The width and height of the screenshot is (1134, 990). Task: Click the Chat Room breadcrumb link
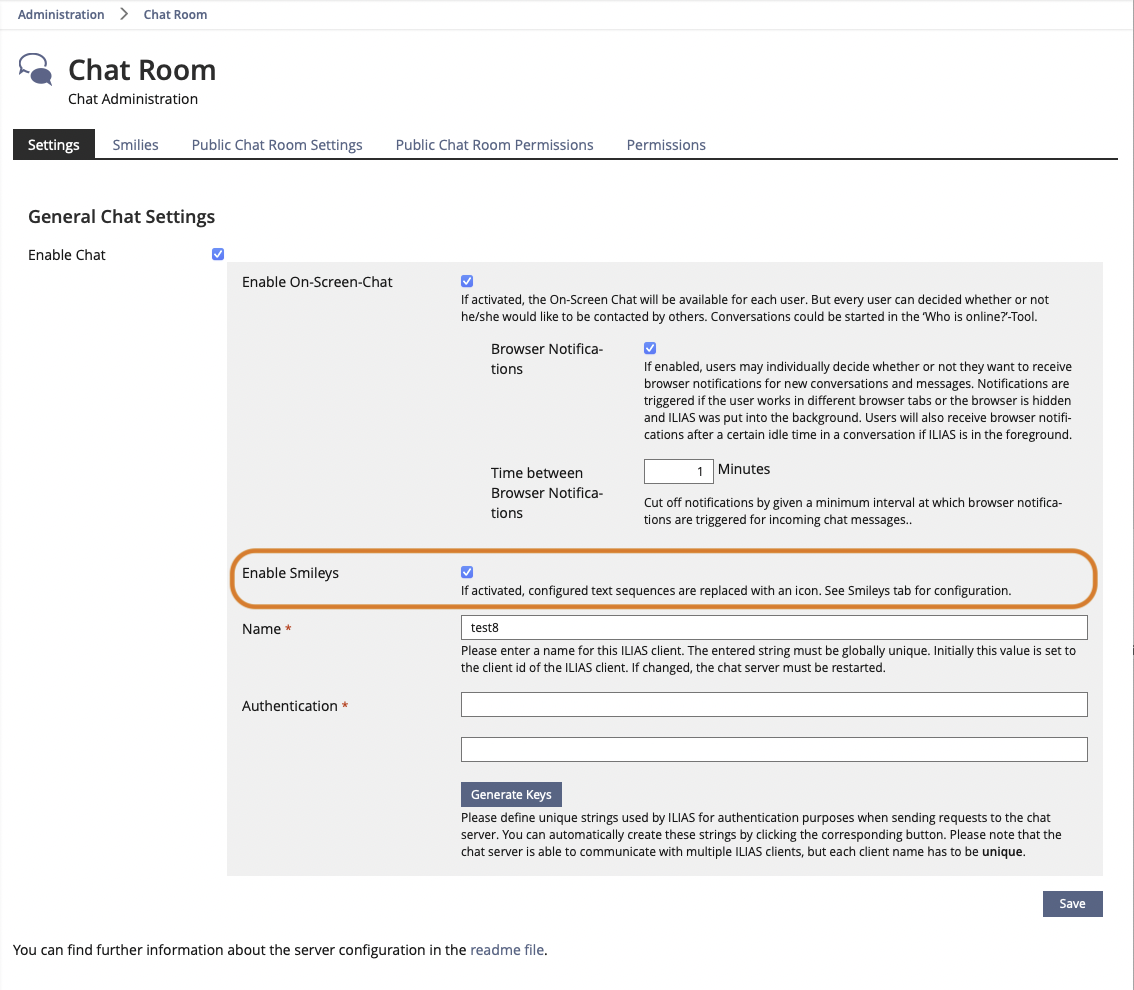[175, 15]
